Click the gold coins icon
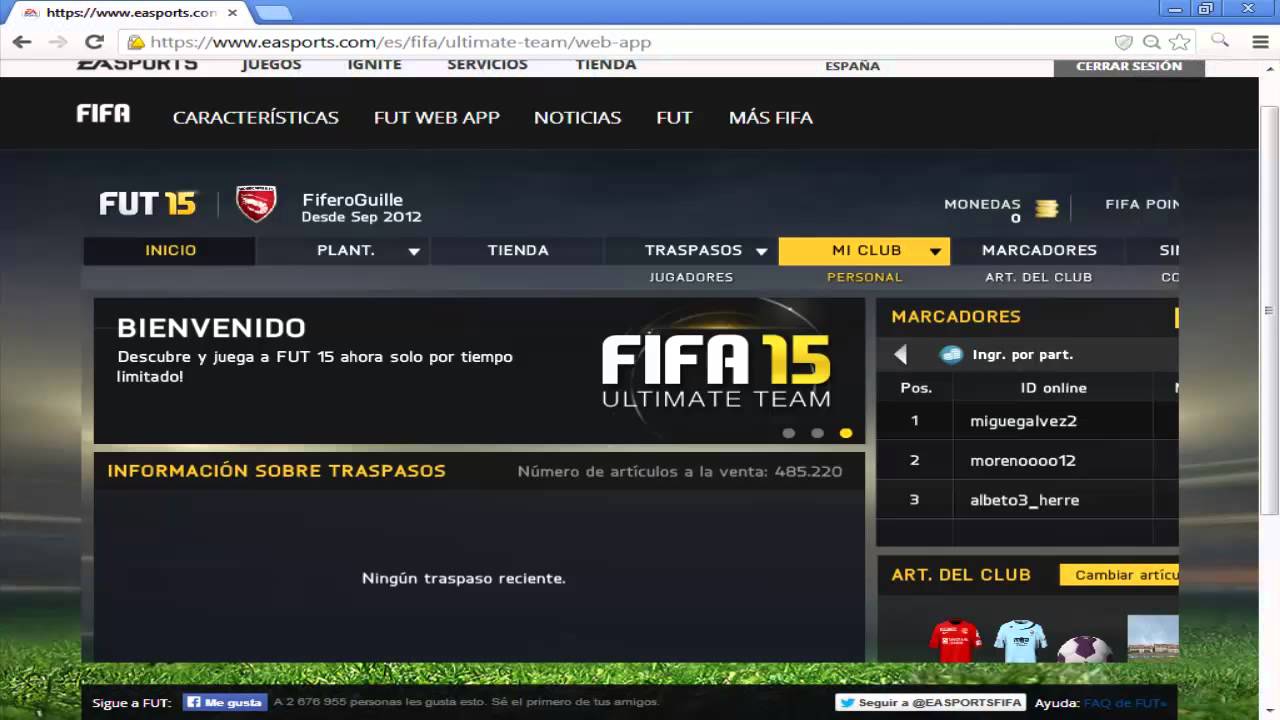The image size is (1280, 720). pyautogui.click(x=1046, y=208)
